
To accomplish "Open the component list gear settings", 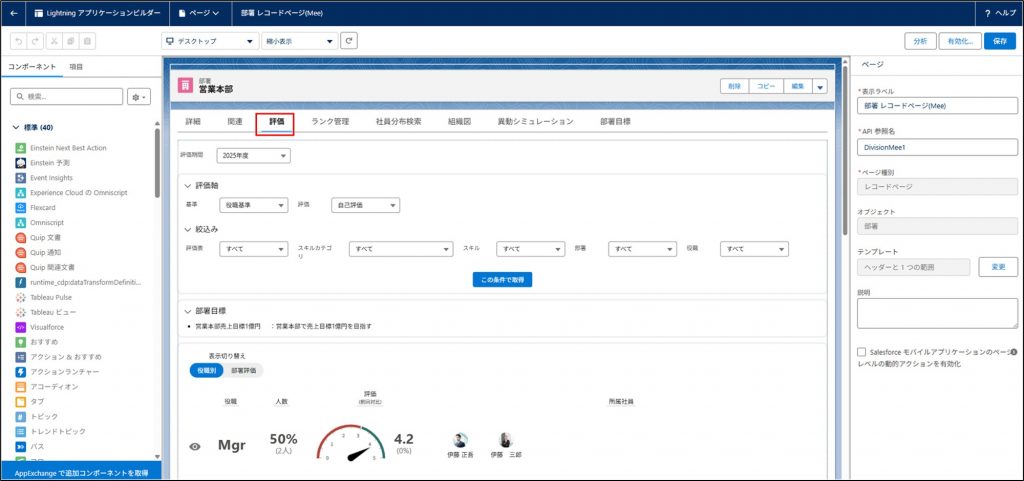I will click(x=139, y=97).
